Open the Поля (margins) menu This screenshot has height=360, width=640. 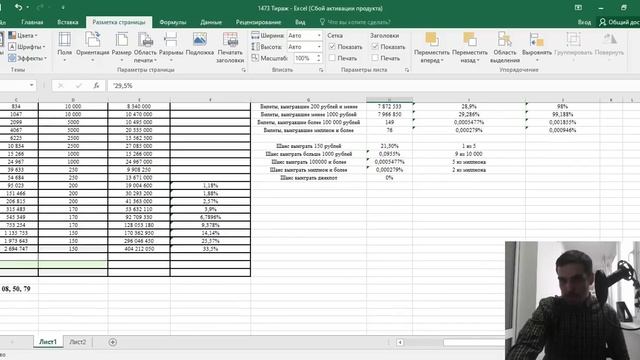tap(64, 47)
